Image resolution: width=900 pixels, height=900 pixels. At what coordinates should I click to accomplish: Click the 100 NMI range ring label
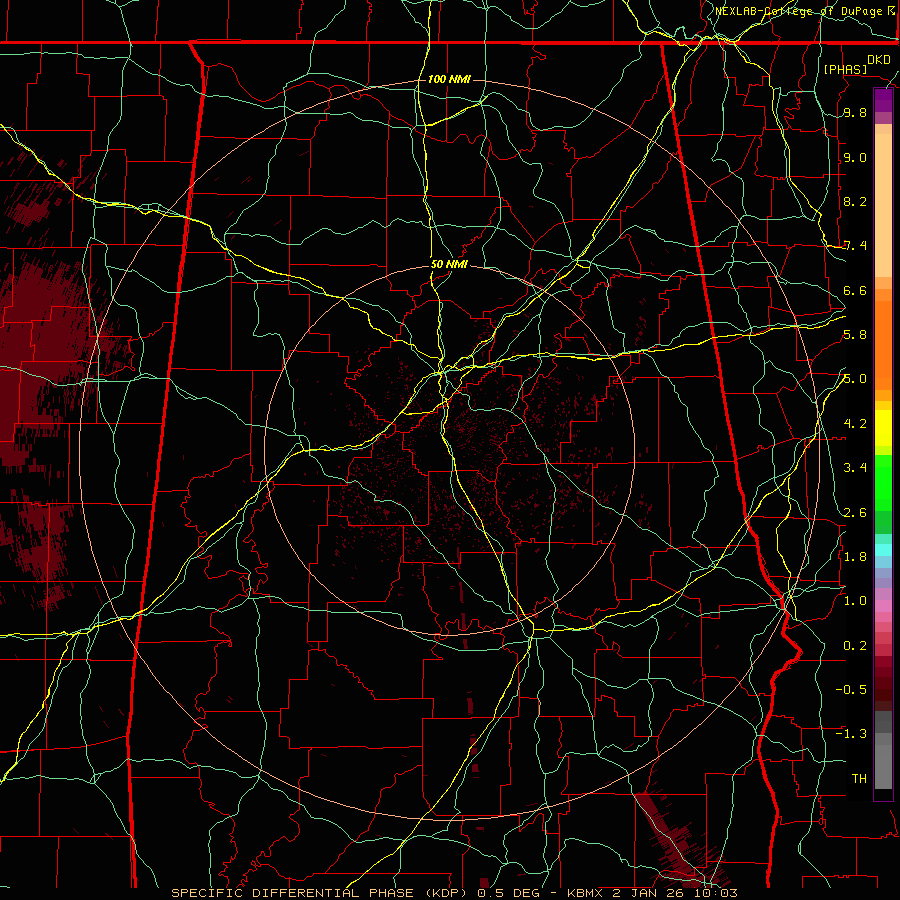tap(449, 79)
